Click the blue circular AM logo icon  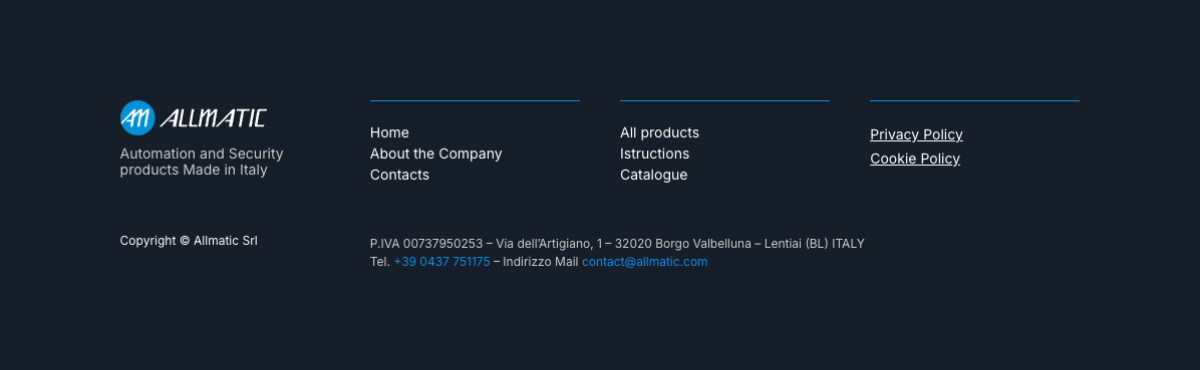[x=137, y=118]
